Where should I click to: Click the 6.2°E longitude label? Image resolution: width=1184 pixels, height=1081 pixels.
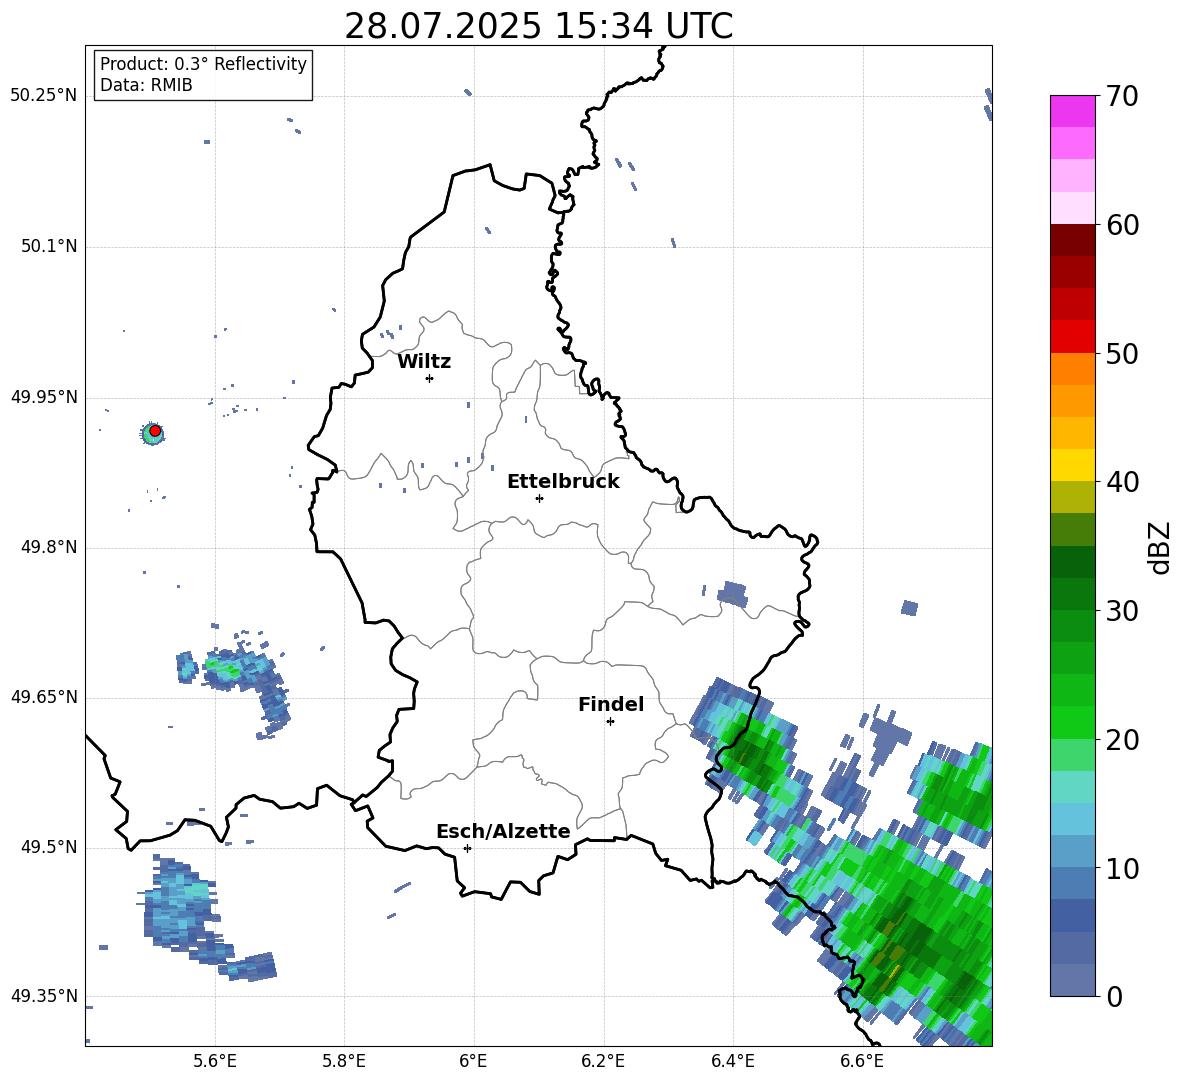pos(603,1061)
